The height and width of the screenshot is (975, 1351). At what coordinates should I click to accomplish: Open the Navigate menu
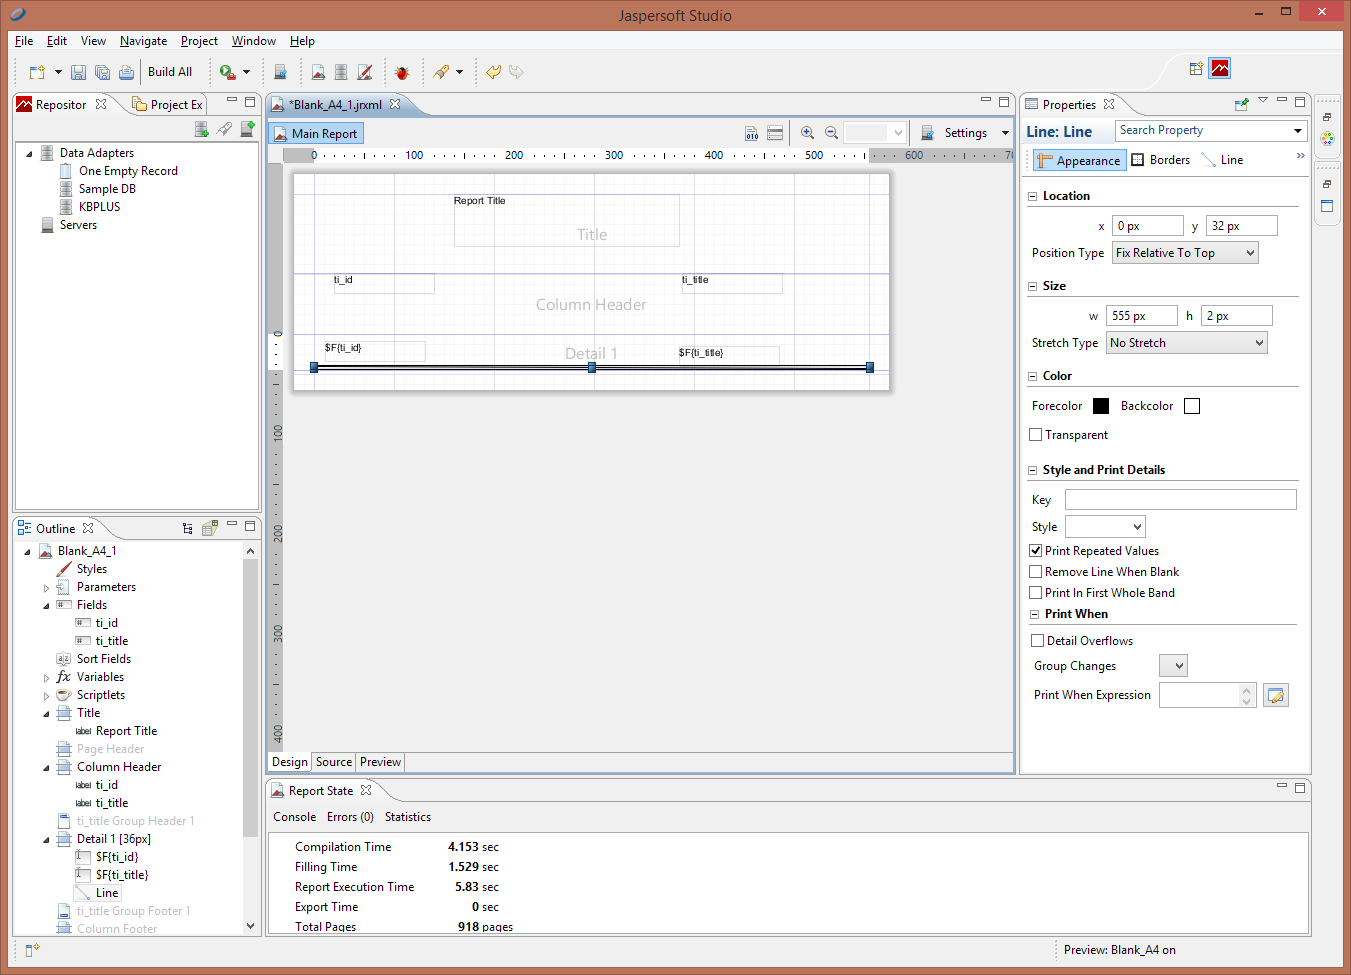pos(143,41)
